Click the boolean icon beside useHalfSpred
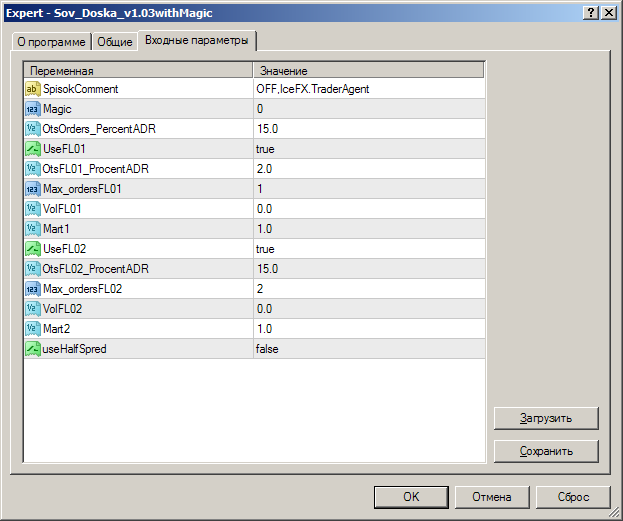Image resolution: width=623 pixels, height=521 pixels. pos(33,349)
